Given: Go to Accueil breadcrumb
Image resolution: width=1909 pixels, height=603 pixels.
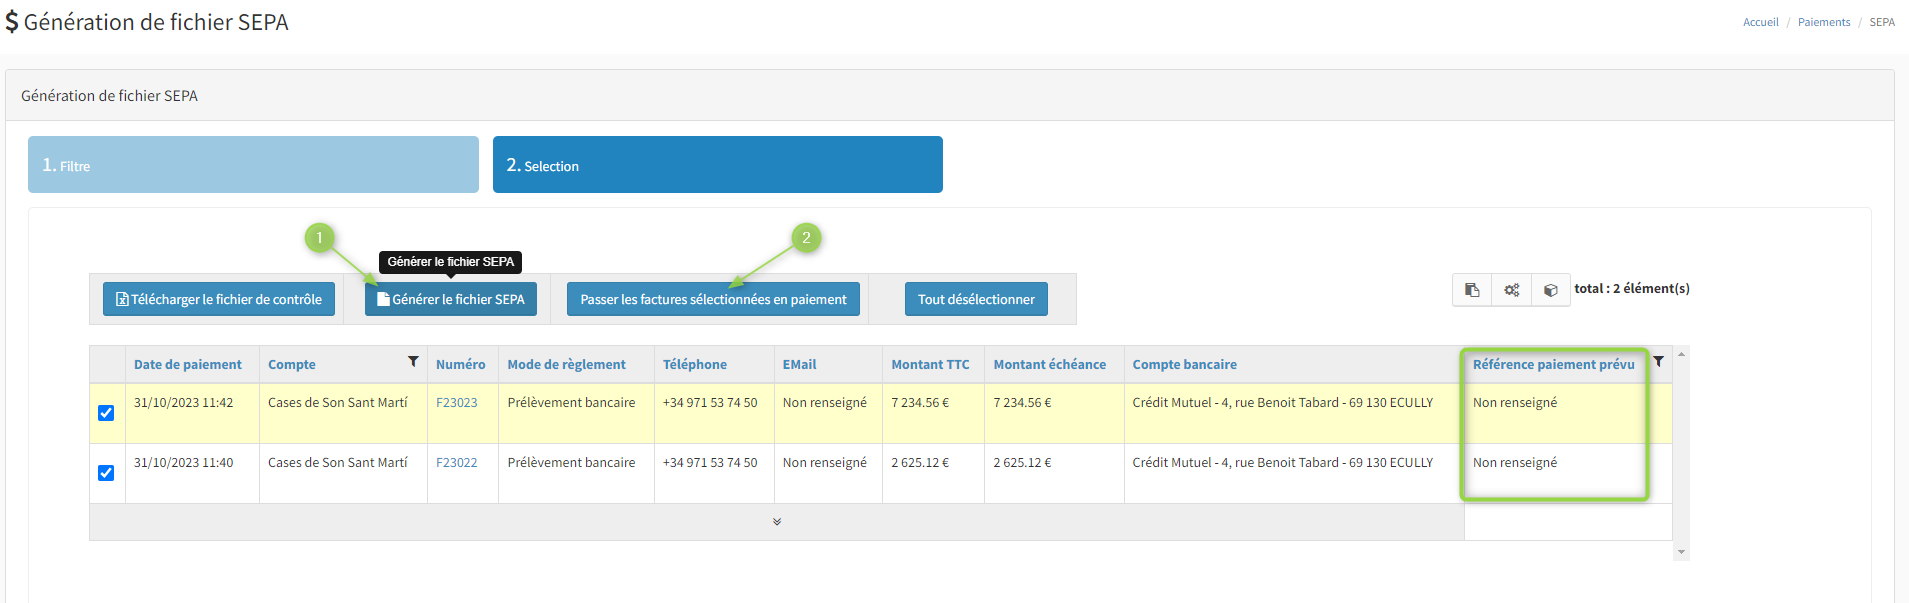Looking at the screenshot, I should [1760, 22].
